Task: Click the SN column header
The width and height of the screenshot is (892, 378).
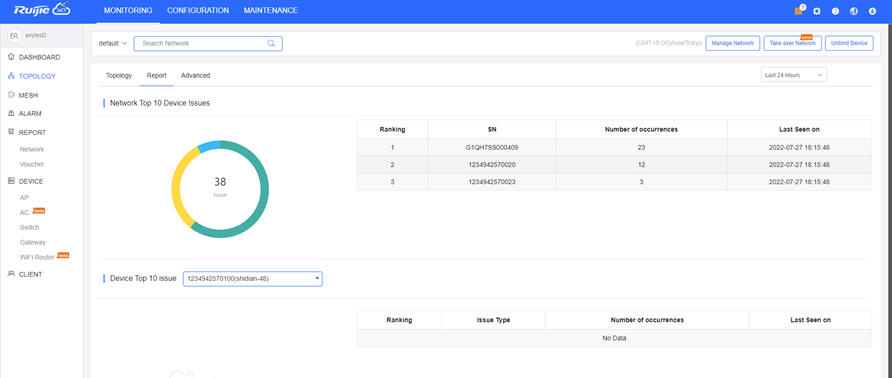Action: 492,129
